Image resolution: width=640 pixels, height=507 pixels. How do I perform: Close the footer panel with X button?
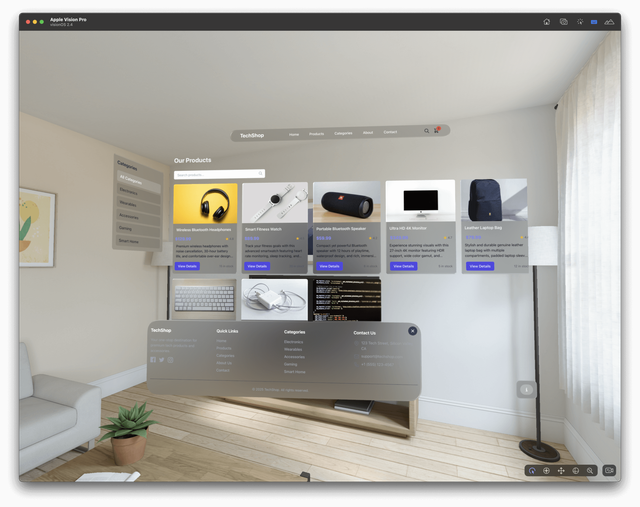[412, 331]
